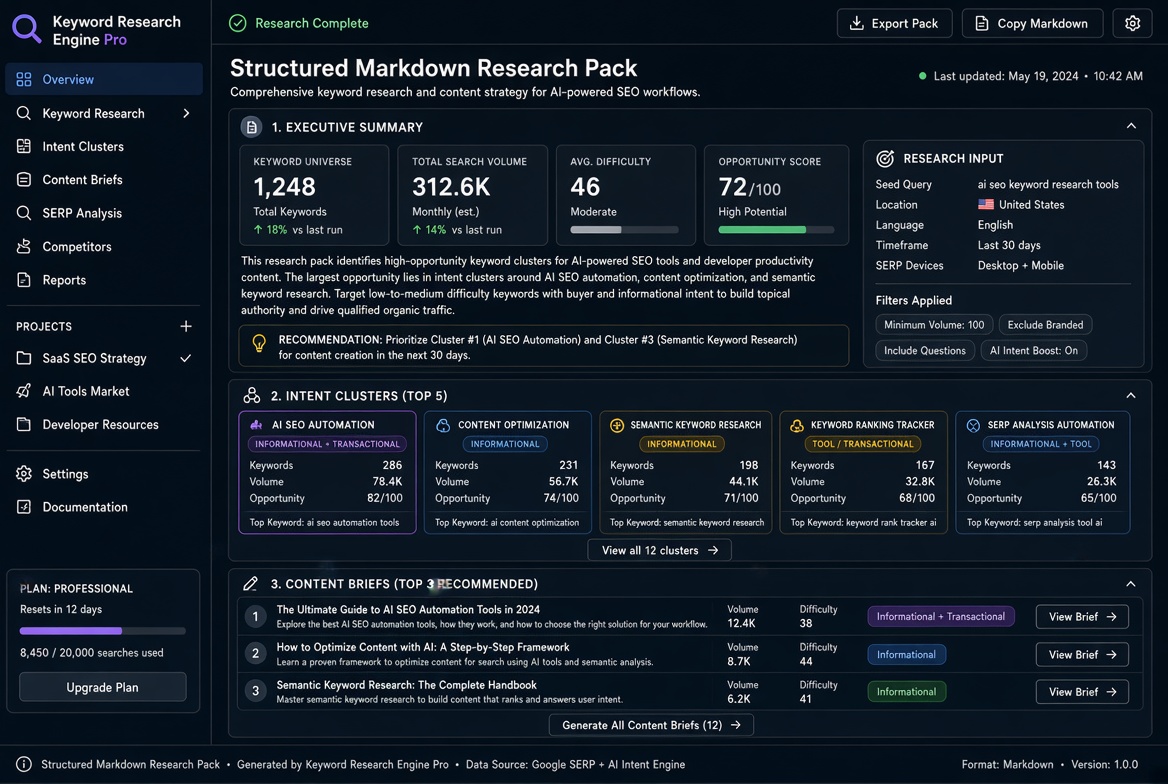
Task: Click the AI Tools Market rocket icon
Action: pos(24,391)
